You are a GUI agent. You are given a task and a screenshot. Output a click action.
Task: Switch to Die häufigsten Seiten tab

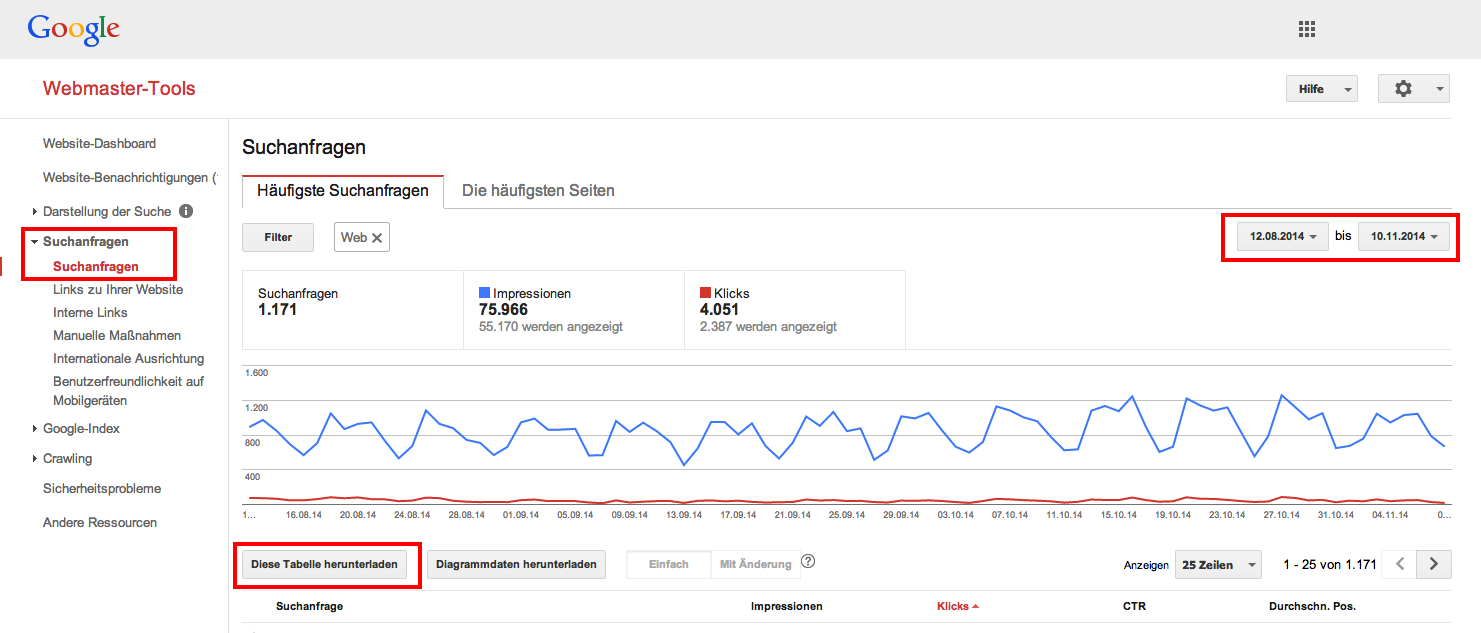click(538, 190)
